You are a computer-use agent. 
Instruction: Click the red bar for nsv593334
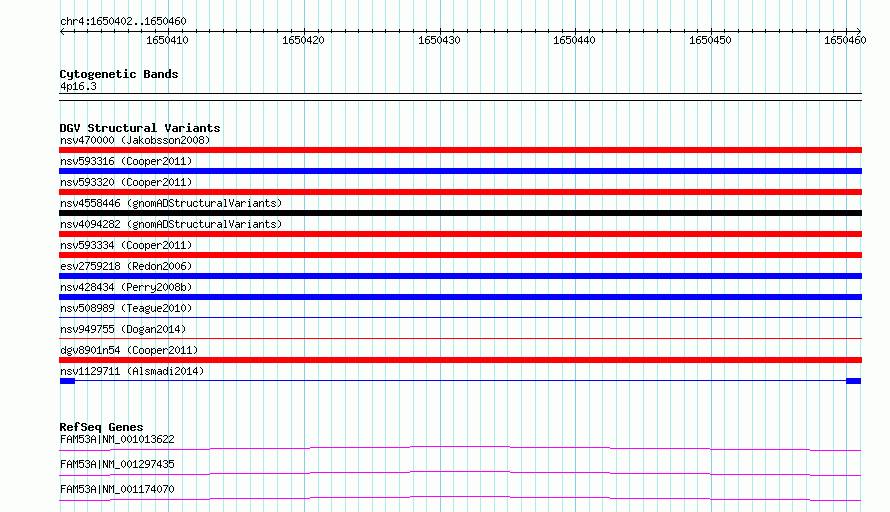460,255
